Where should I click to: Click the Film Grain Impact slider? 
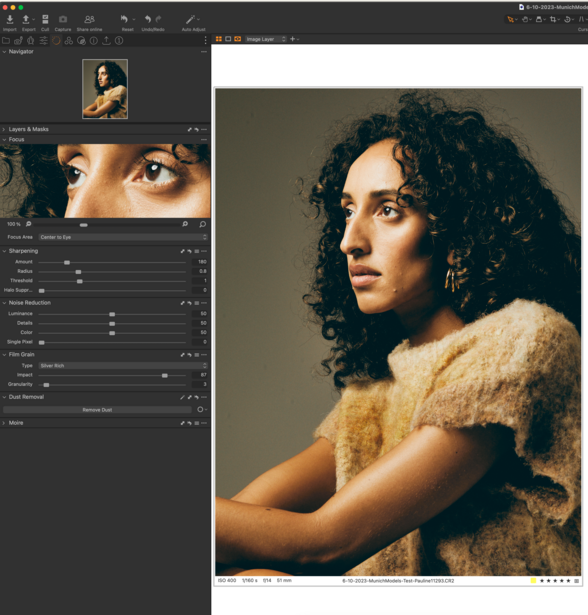pyautogui.click(x=112, y=375)
